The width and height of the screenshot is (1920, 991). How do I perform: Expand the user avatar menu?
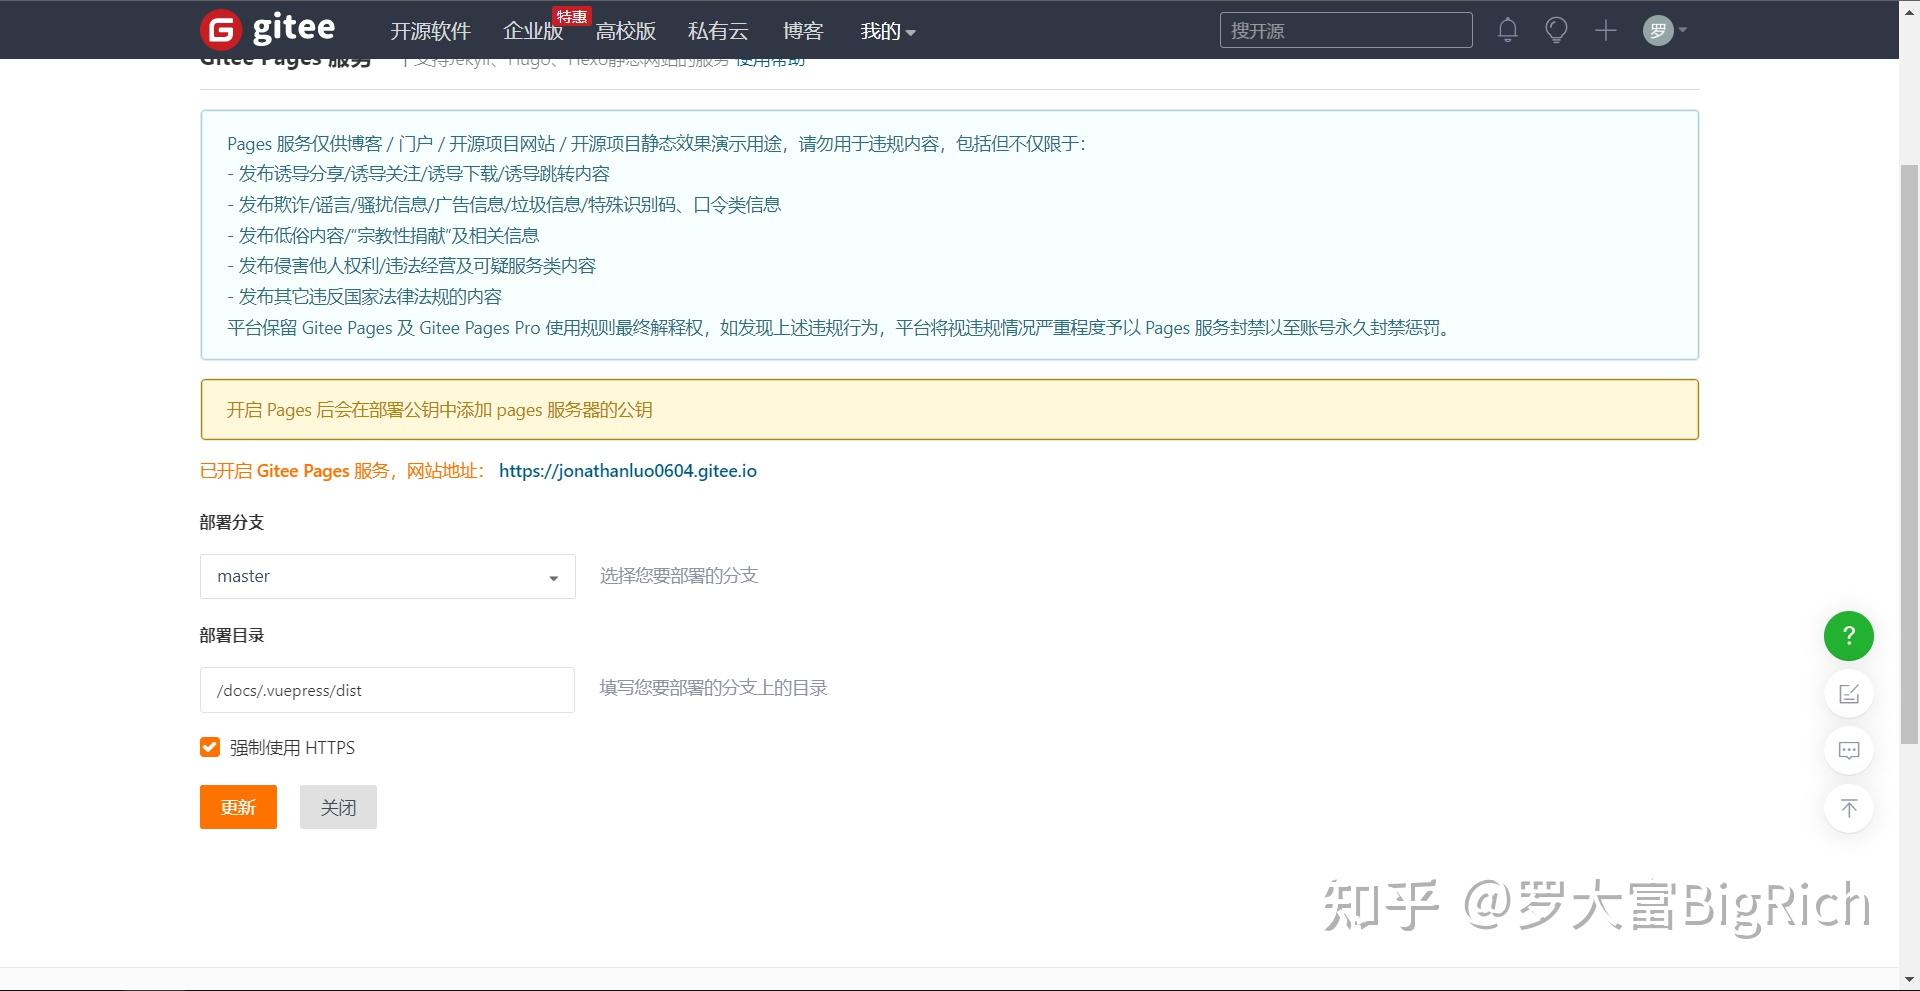1659,30
